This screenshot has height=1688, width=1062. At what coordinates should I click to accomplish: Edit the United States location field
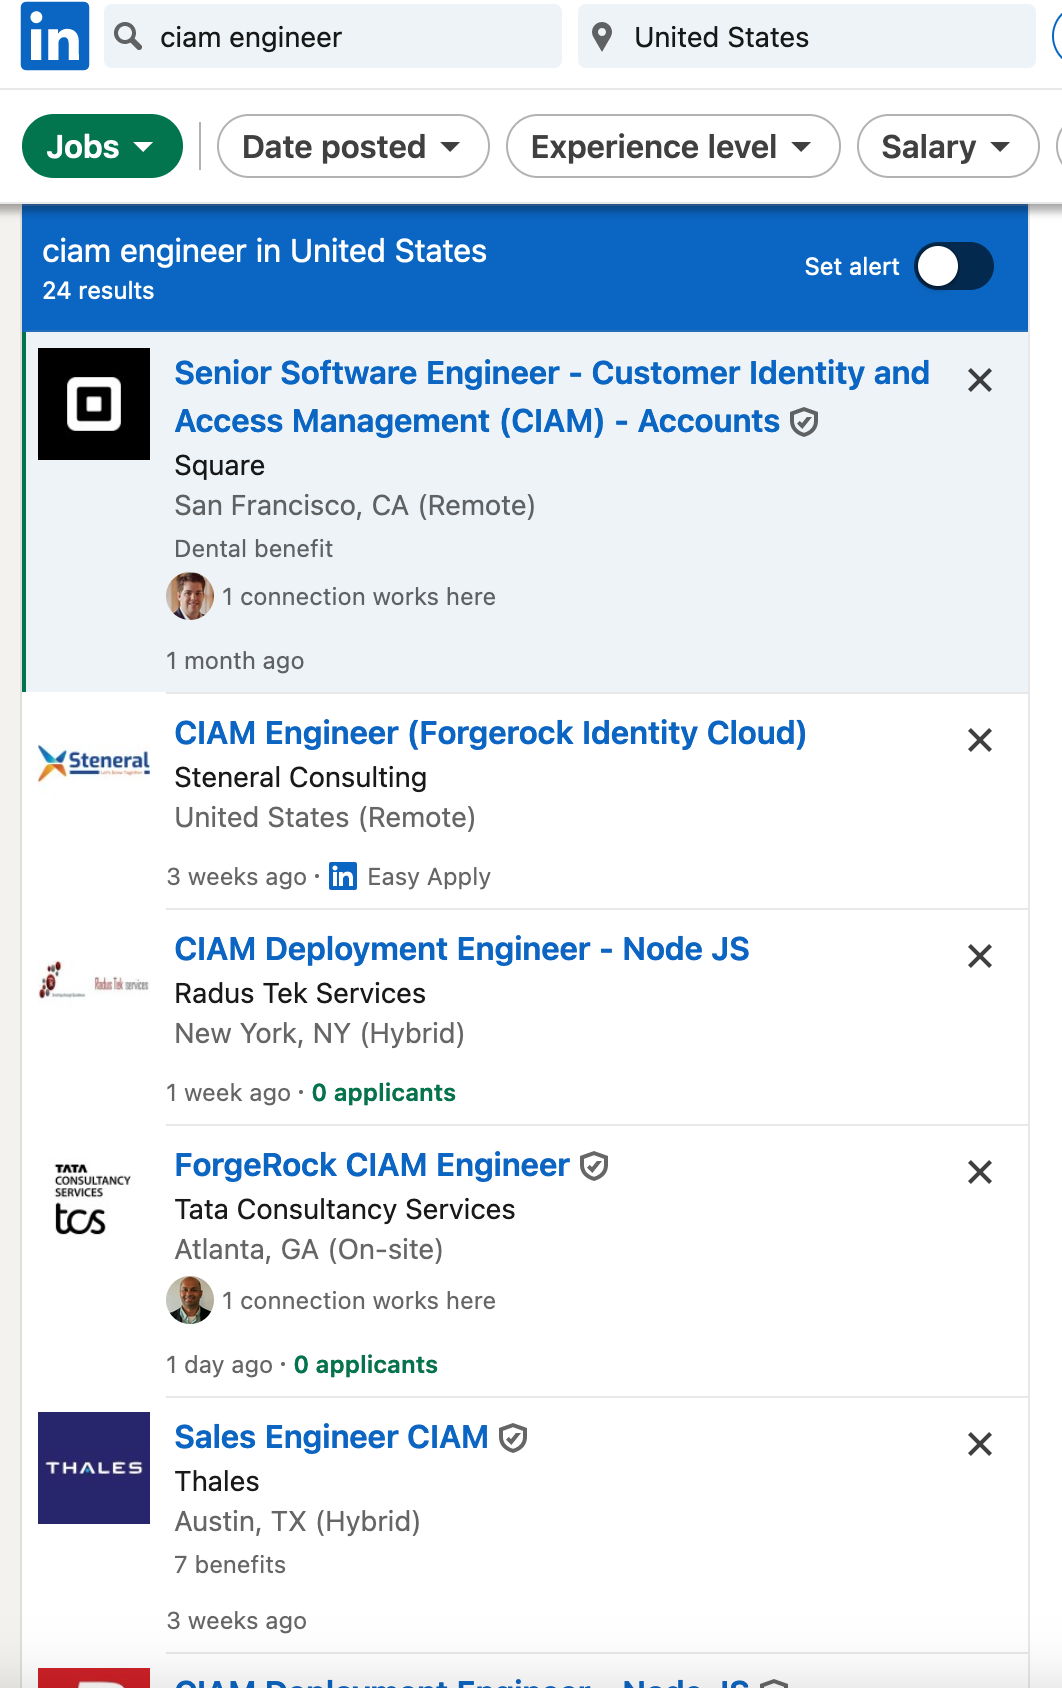click(807, 37)
